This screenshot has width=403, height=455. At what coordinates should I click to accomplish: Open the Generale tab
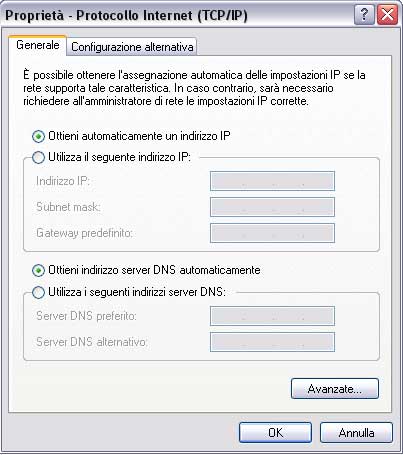point(38,45)
